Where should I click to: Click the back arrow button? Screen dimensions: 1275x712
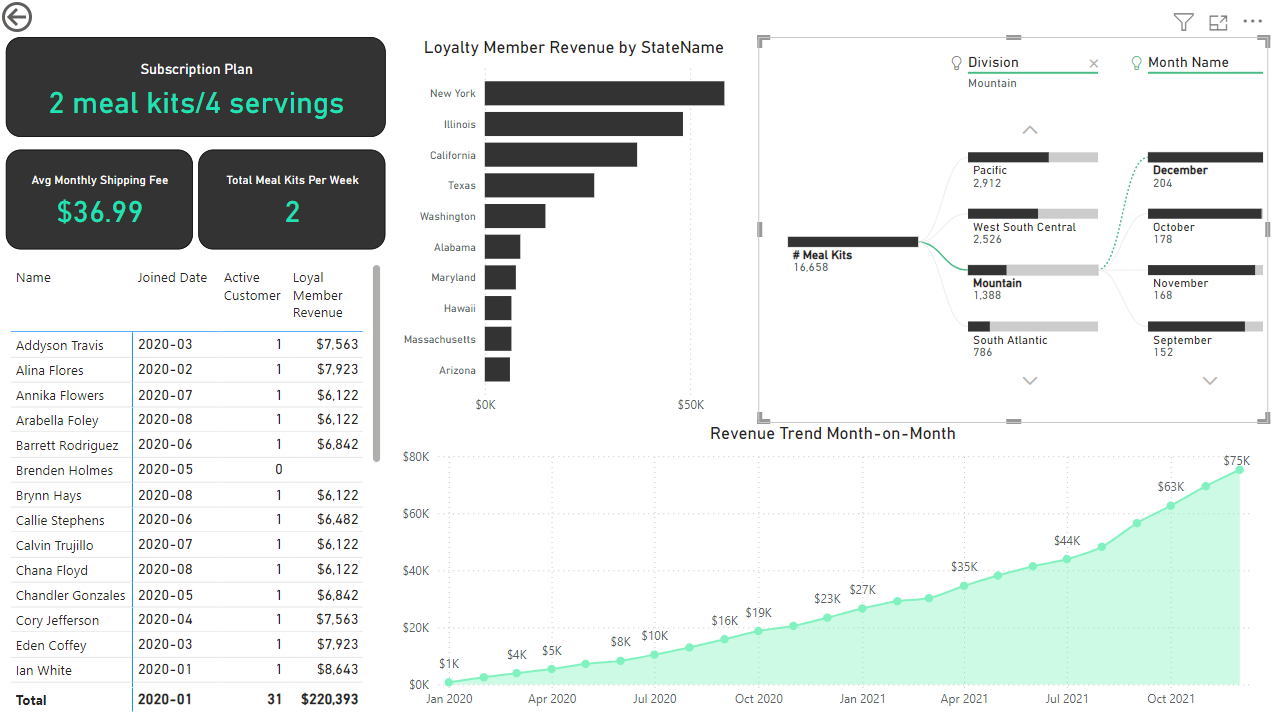17,17
